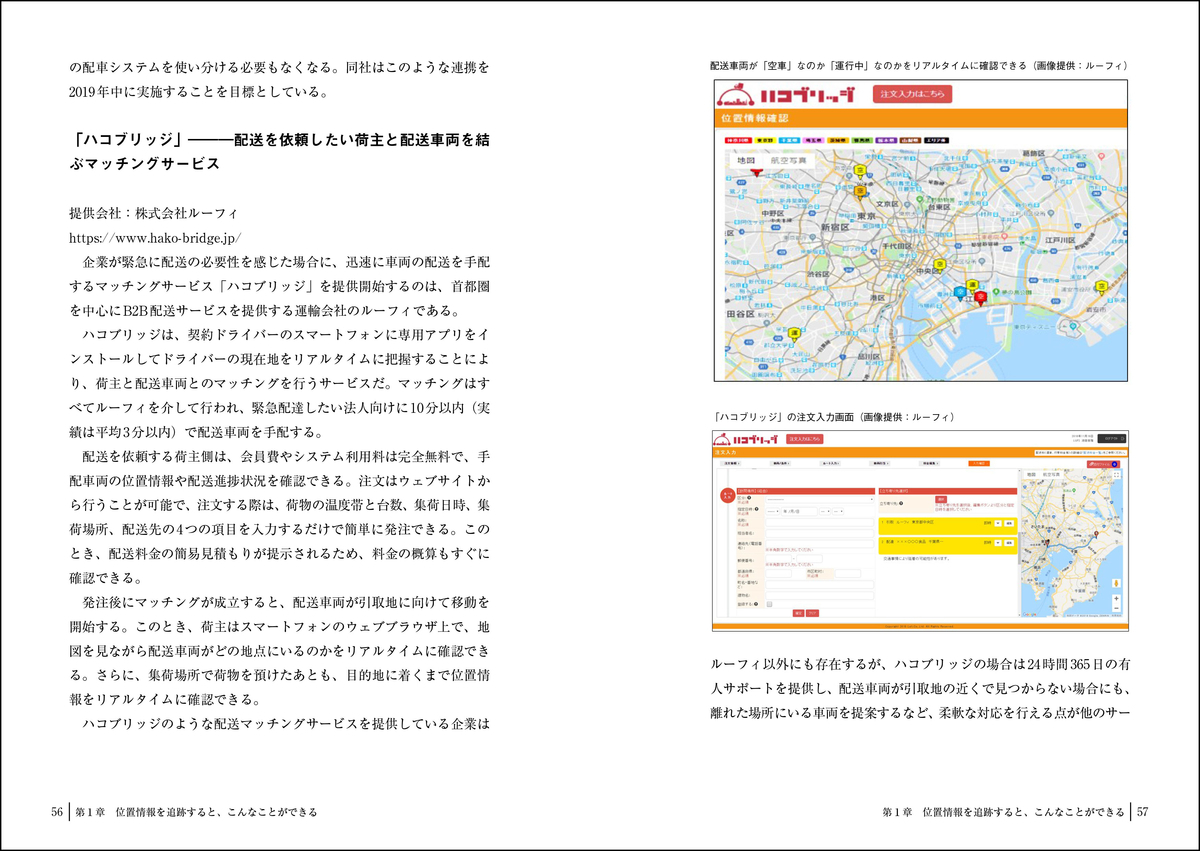Click the yellow 空 marker near 浦安市

[1101, 287]
